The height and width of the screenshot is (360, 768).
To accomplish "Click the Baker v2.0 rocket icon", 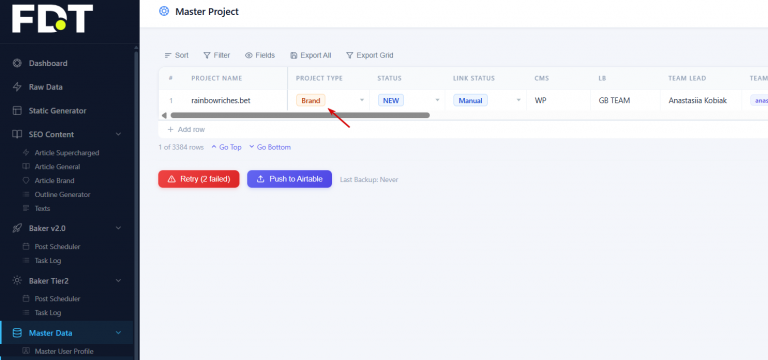I will (17, 228).
